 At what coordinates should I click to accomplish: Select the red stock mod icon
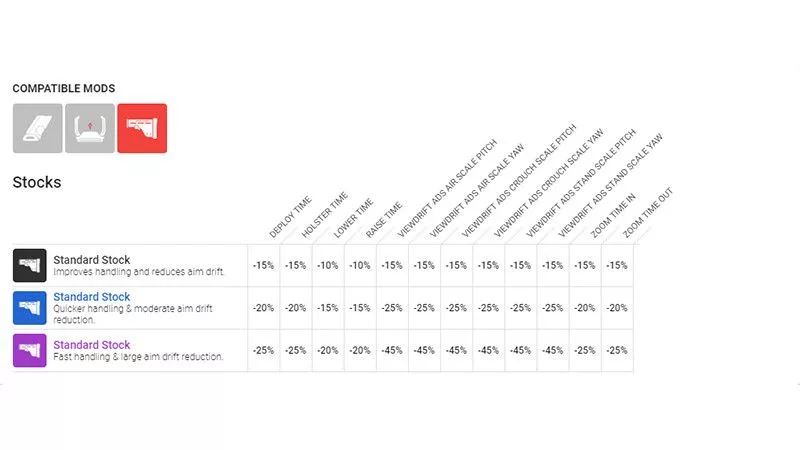[x=142, y=129]
